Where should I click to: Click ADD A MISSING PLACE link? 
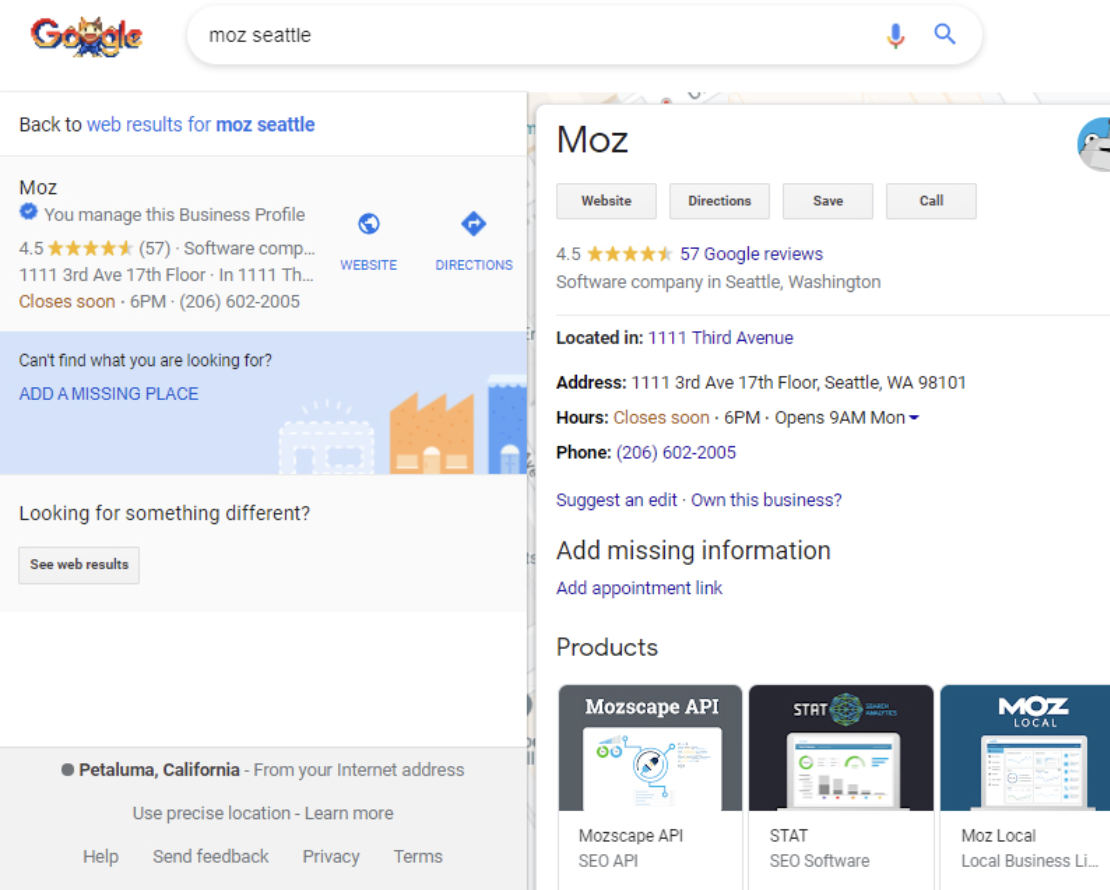tap(109, 394)
